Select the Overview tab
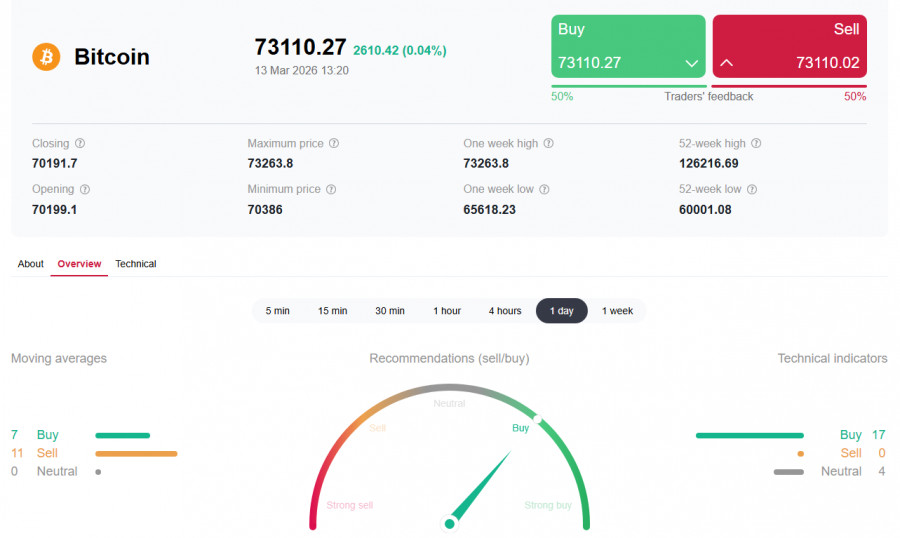This screenshot has height=538, width=900. coord(79,264)
